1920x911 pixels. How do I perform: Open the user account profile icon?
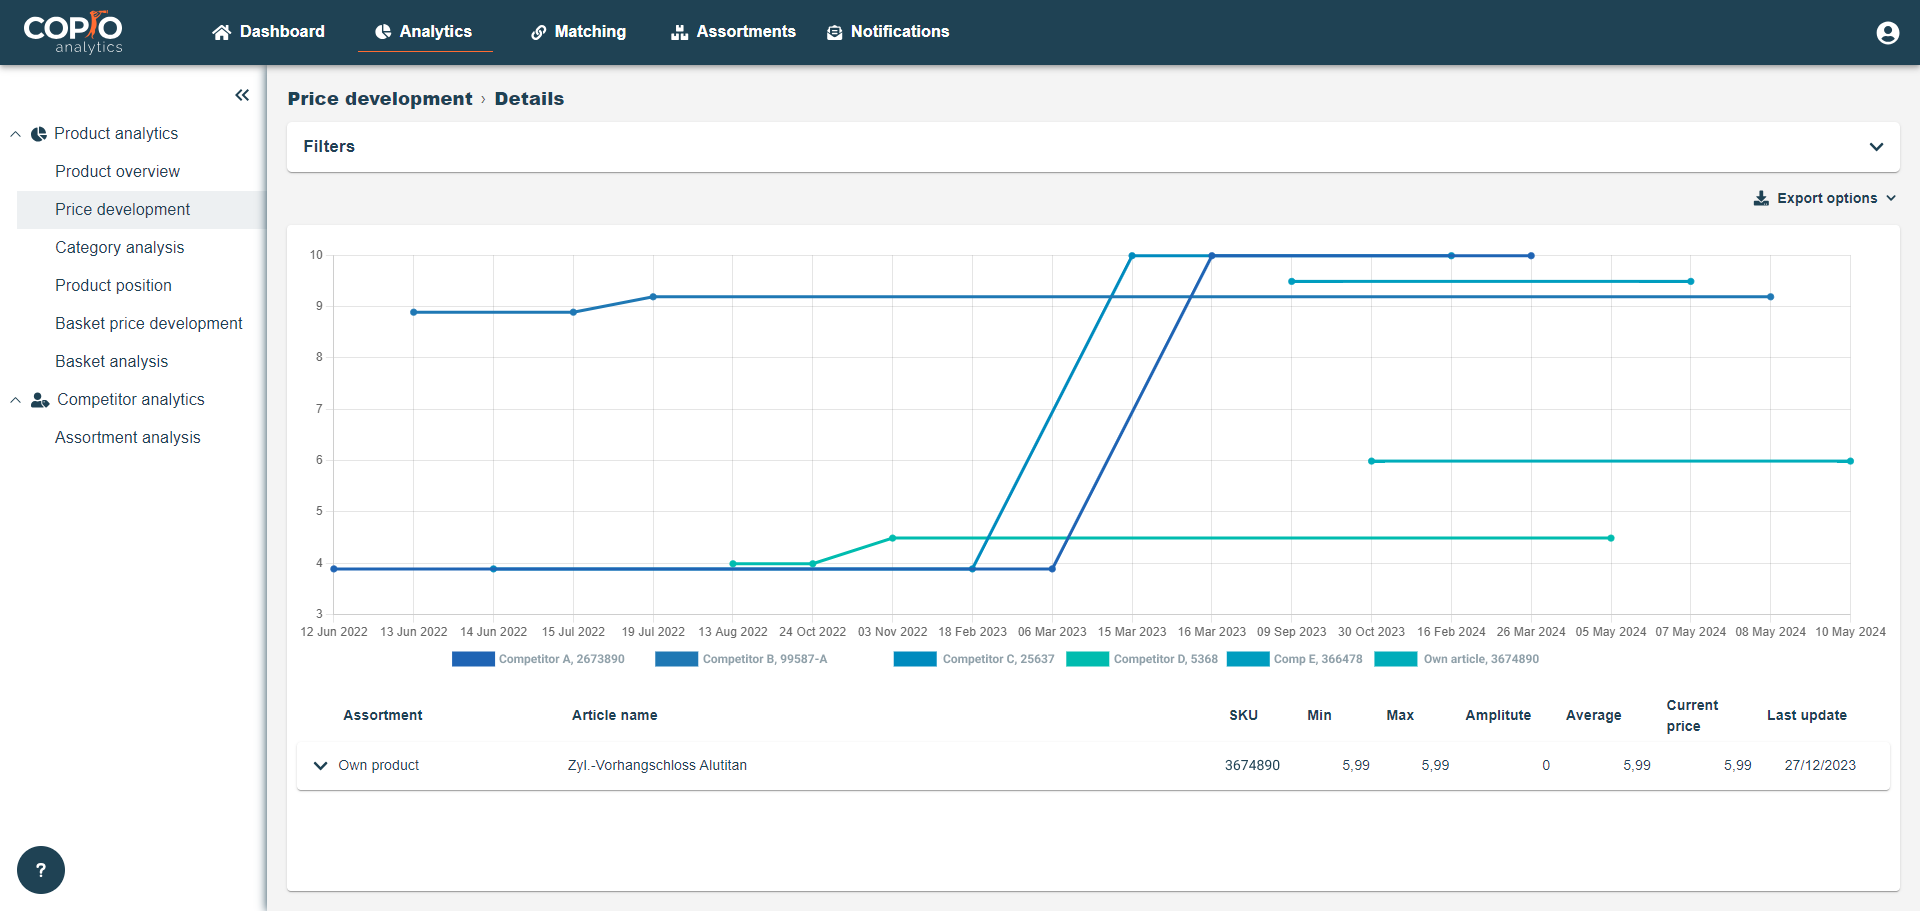tap(1888, 32)
